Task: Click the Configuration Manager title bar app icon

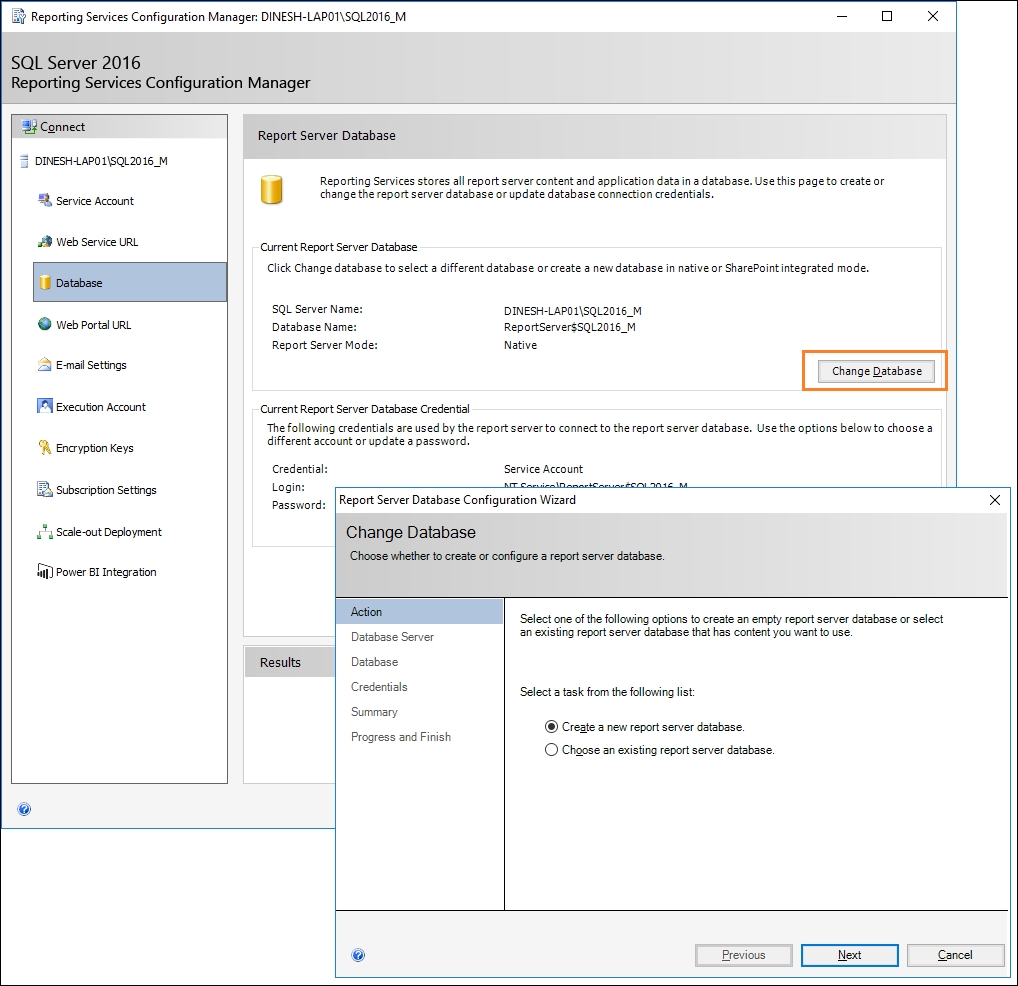Action: point(19,16)
